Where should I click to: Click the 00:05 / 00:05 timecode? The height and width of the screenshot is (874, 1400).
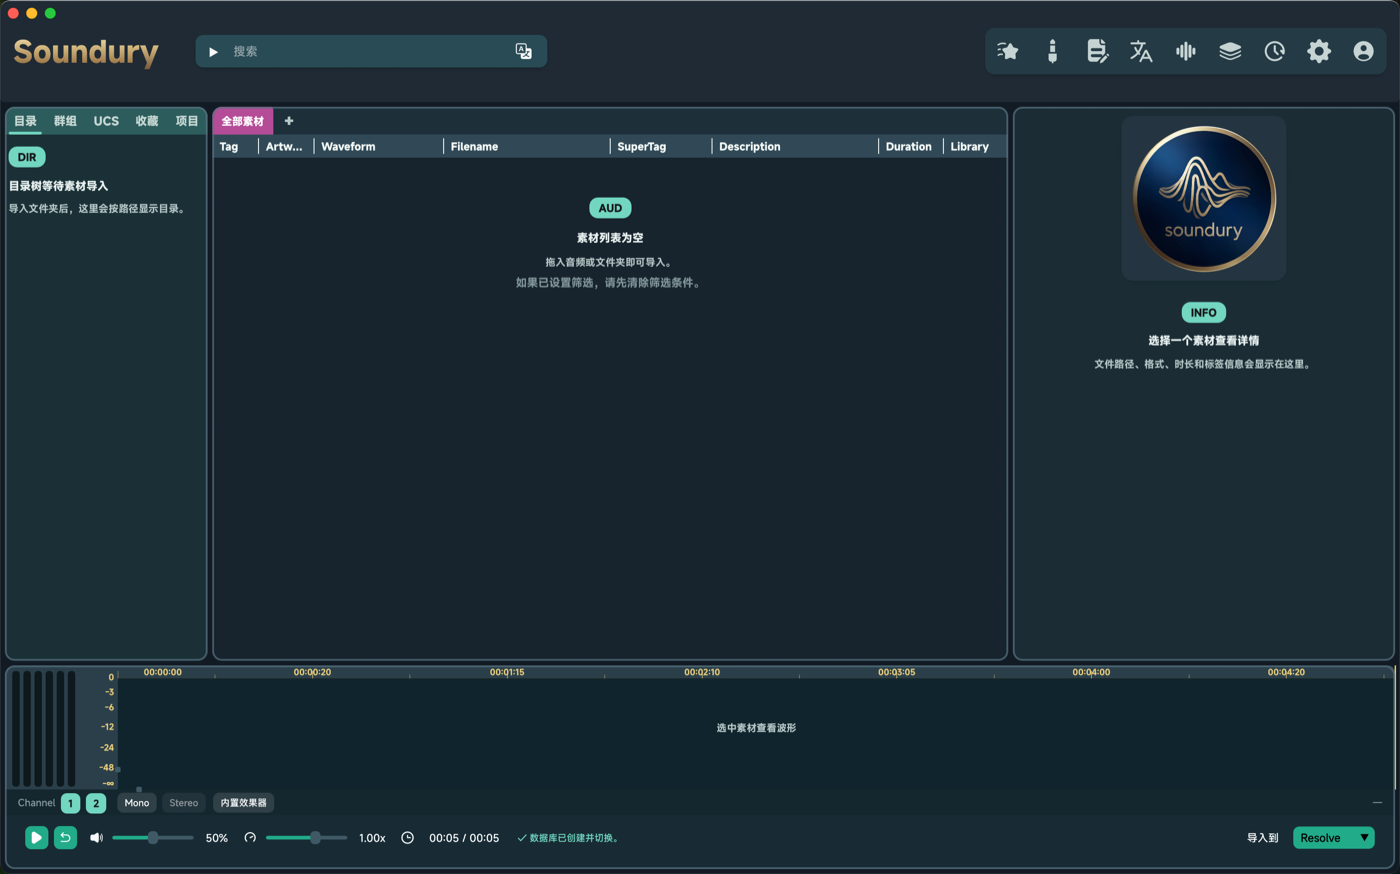pos(464,838)
